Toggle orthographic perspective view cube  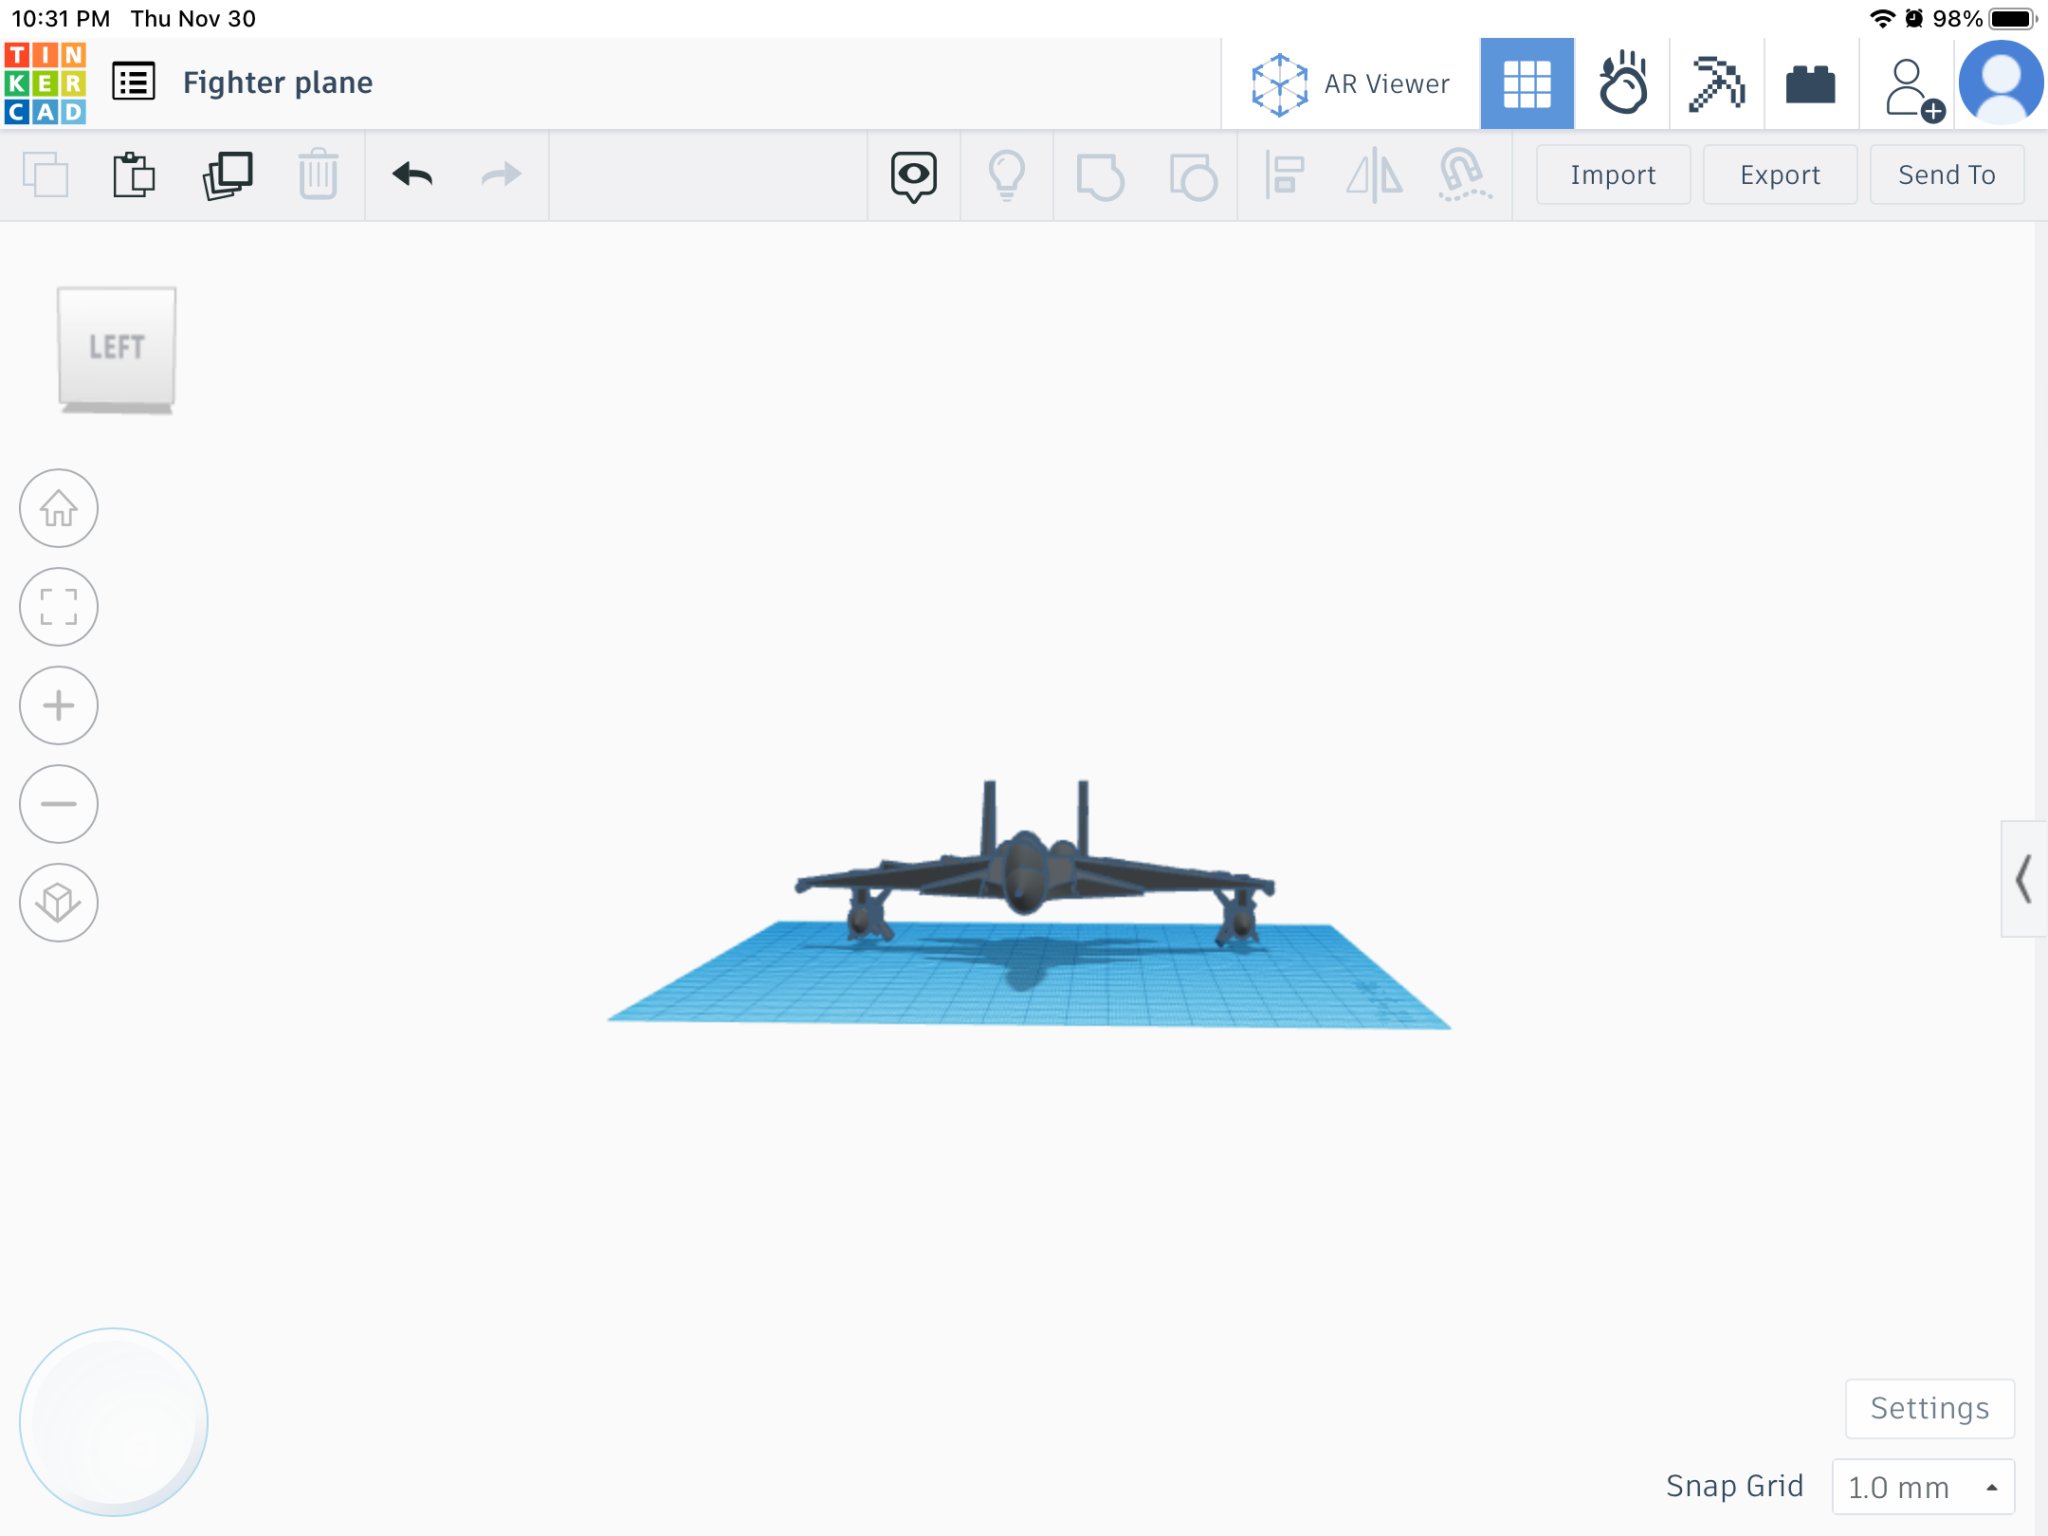(59, 903)
